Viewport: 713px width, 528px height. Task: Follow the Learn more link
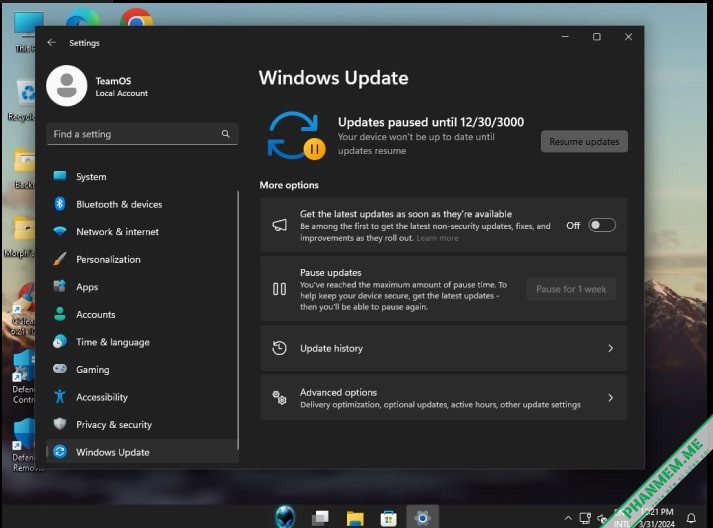(x=437, y=238)
